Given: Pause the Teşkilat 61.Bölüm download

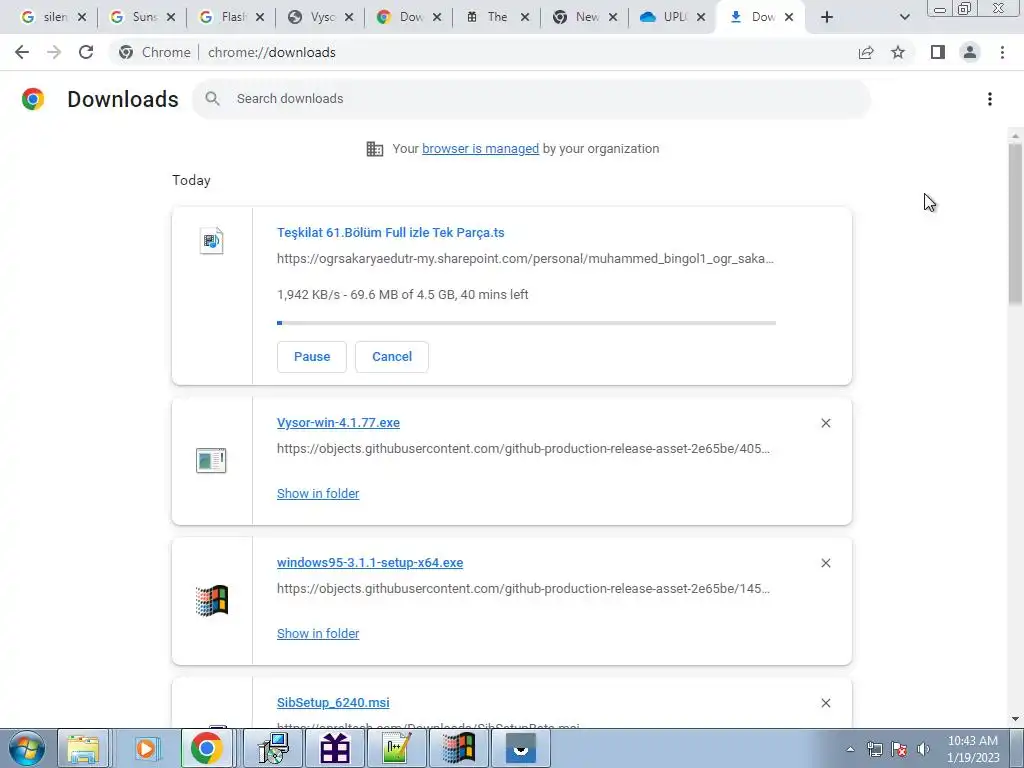Looking at the screenshot, I should tap(312, 357).
